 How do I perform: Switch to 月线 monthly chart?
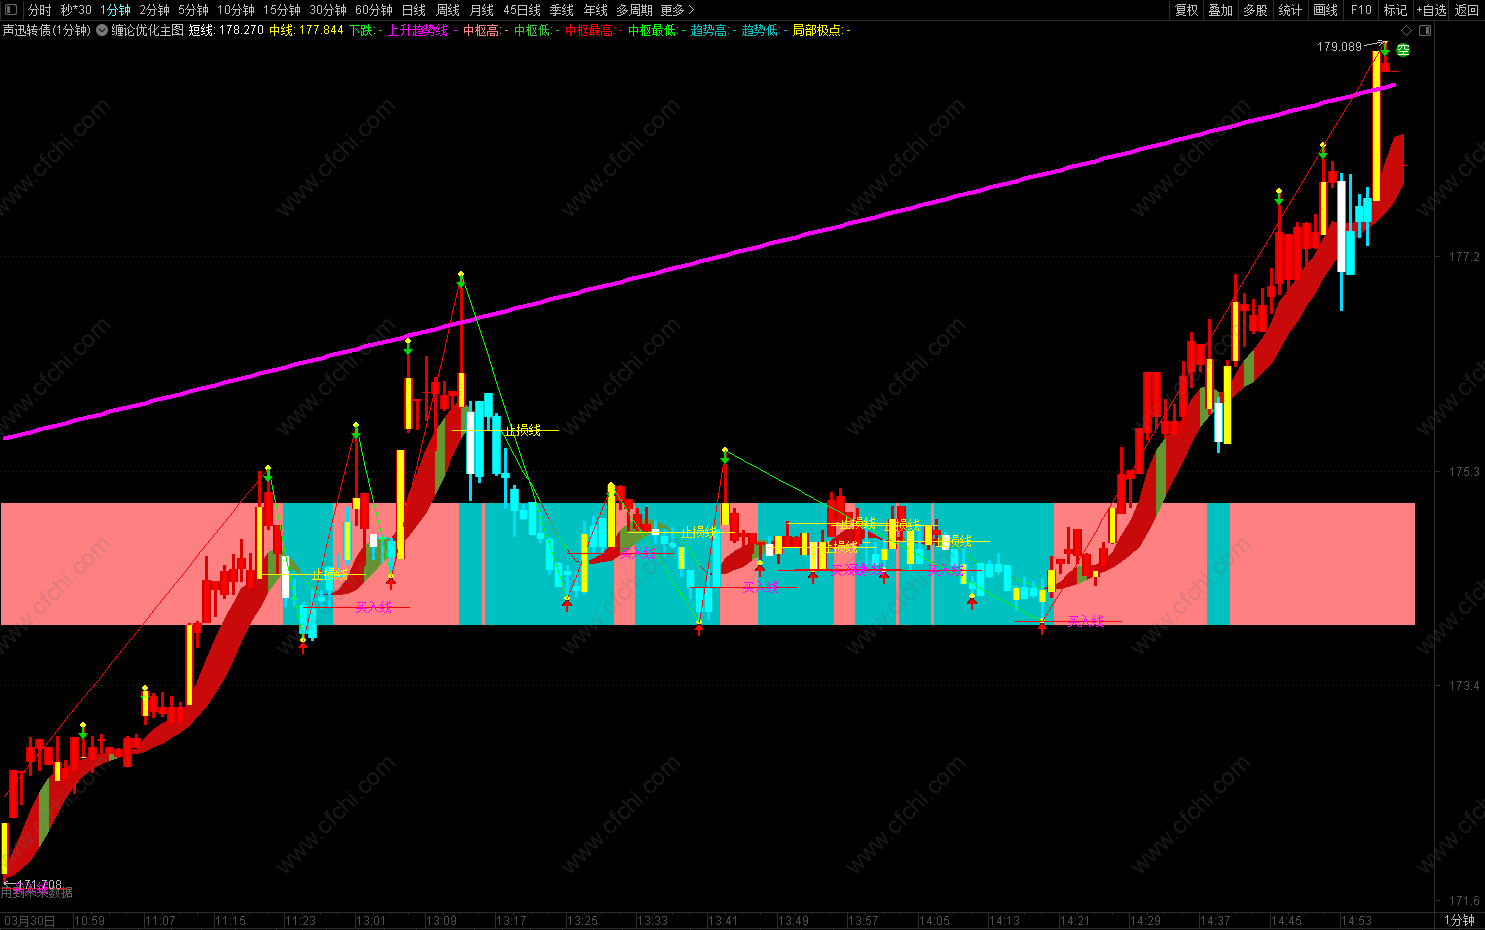[x=482, y=10]
